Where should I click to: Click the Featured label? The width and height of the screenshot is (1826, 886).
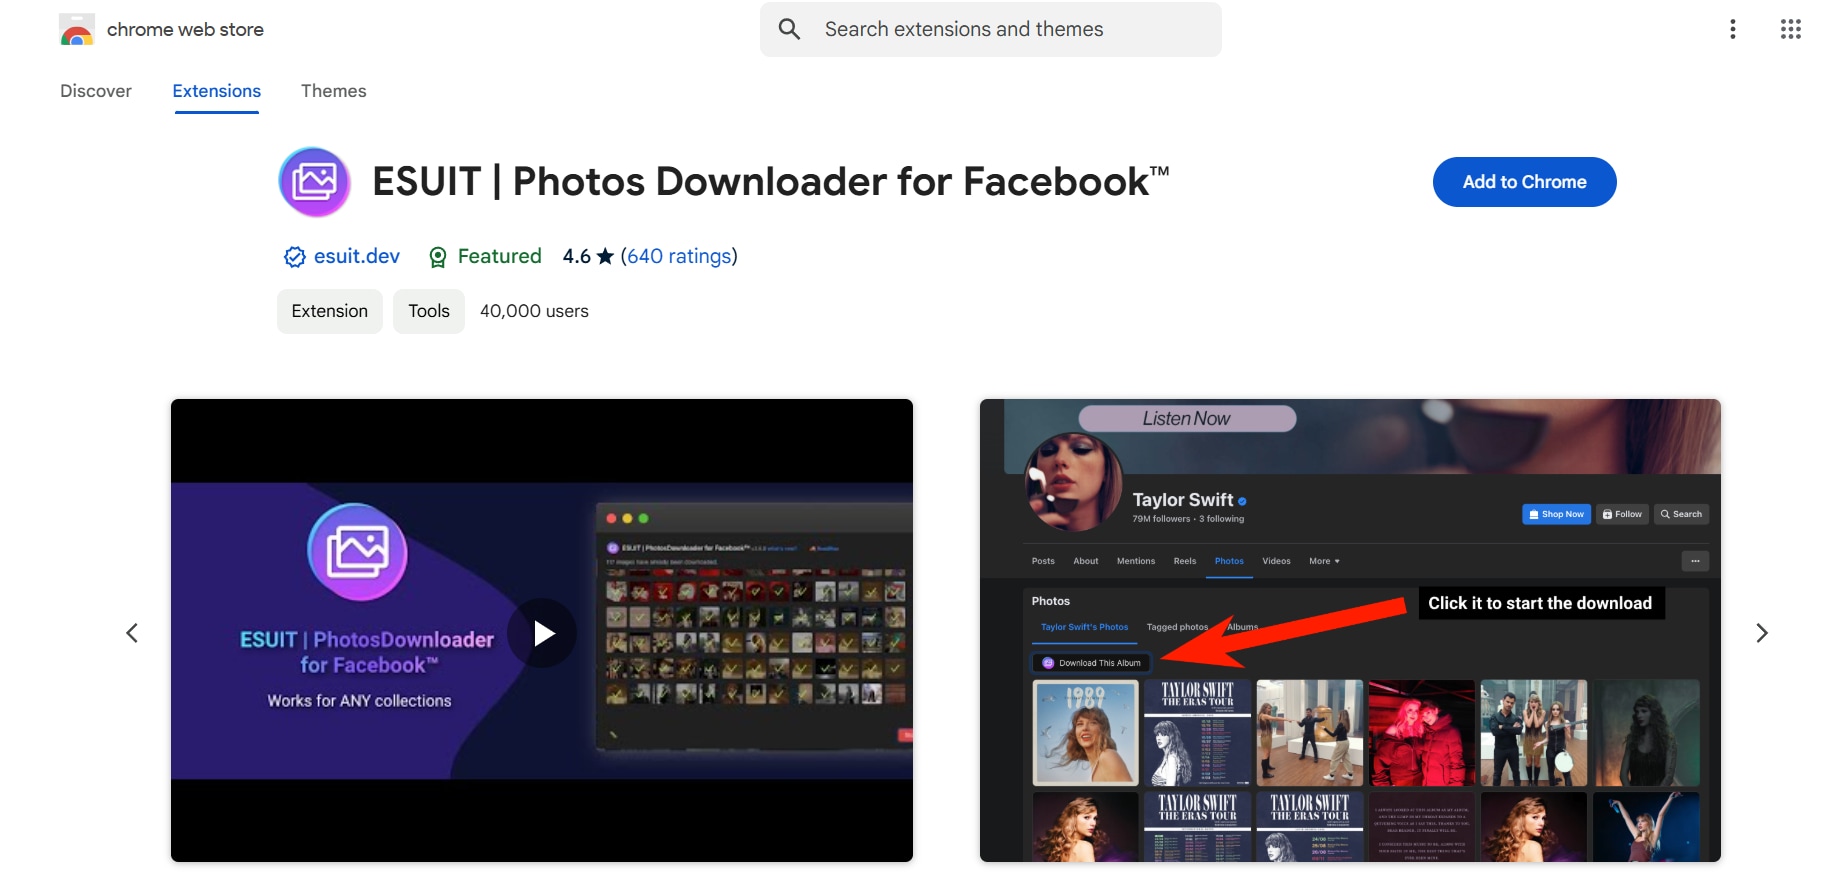pyautogui.click(x=500, y=256)
